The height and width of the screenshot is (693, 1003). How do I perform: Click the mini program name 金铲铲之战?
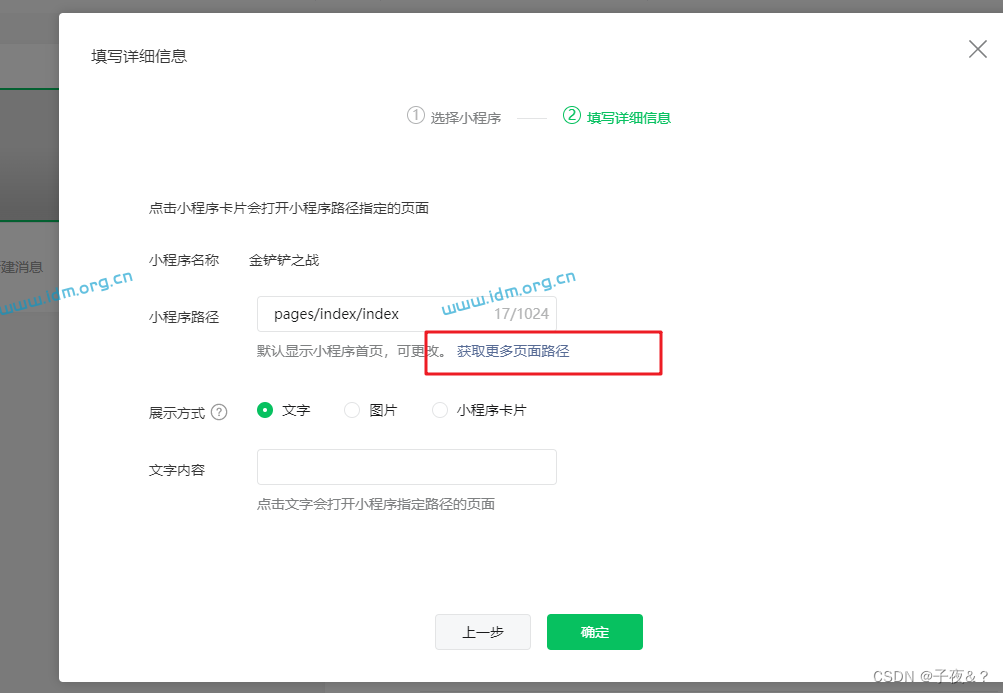click(x=284, y=260)
